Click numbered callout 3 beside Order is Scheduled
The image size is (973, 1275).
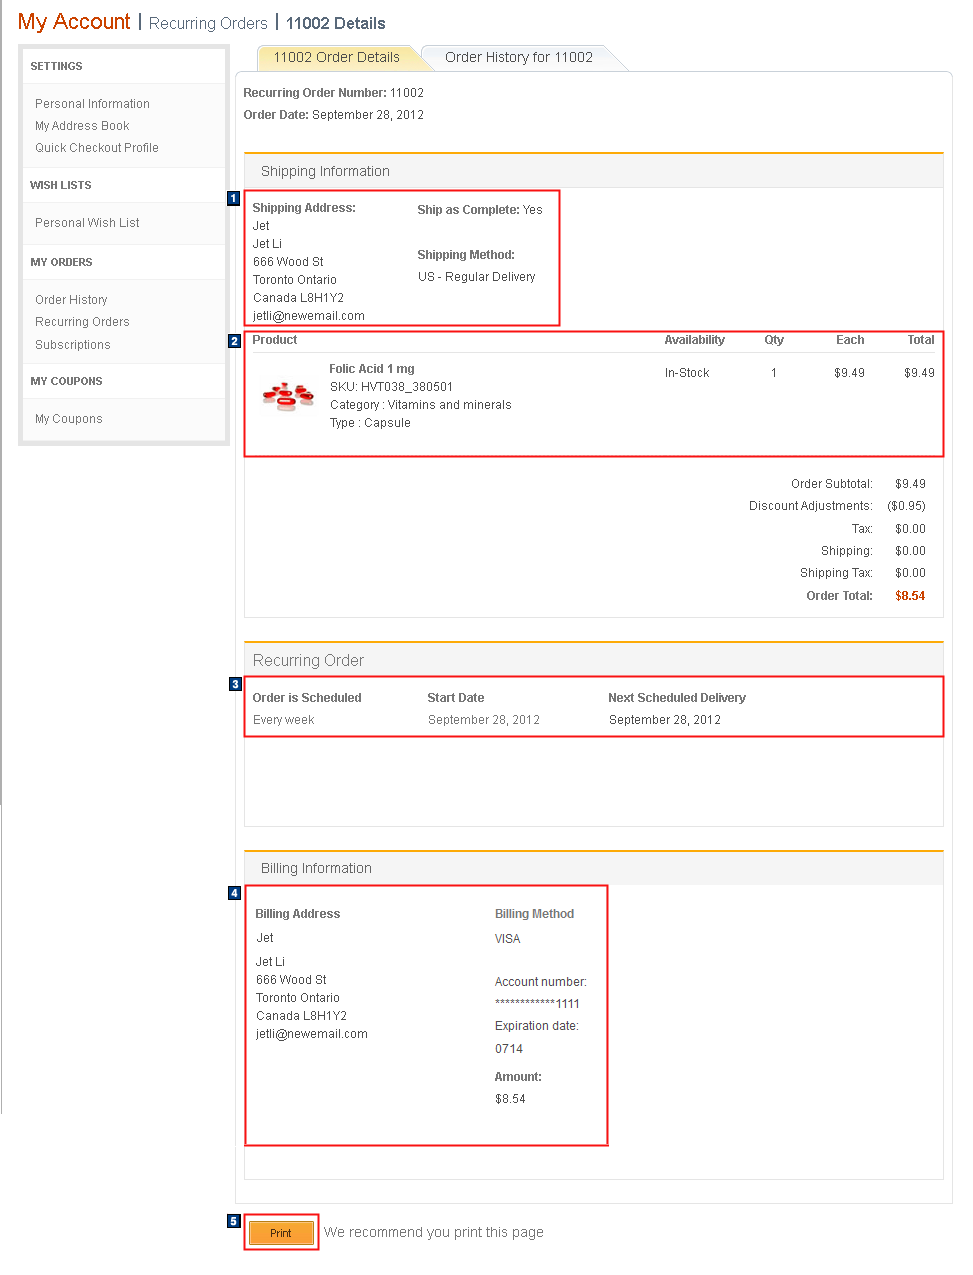point(235,684)
